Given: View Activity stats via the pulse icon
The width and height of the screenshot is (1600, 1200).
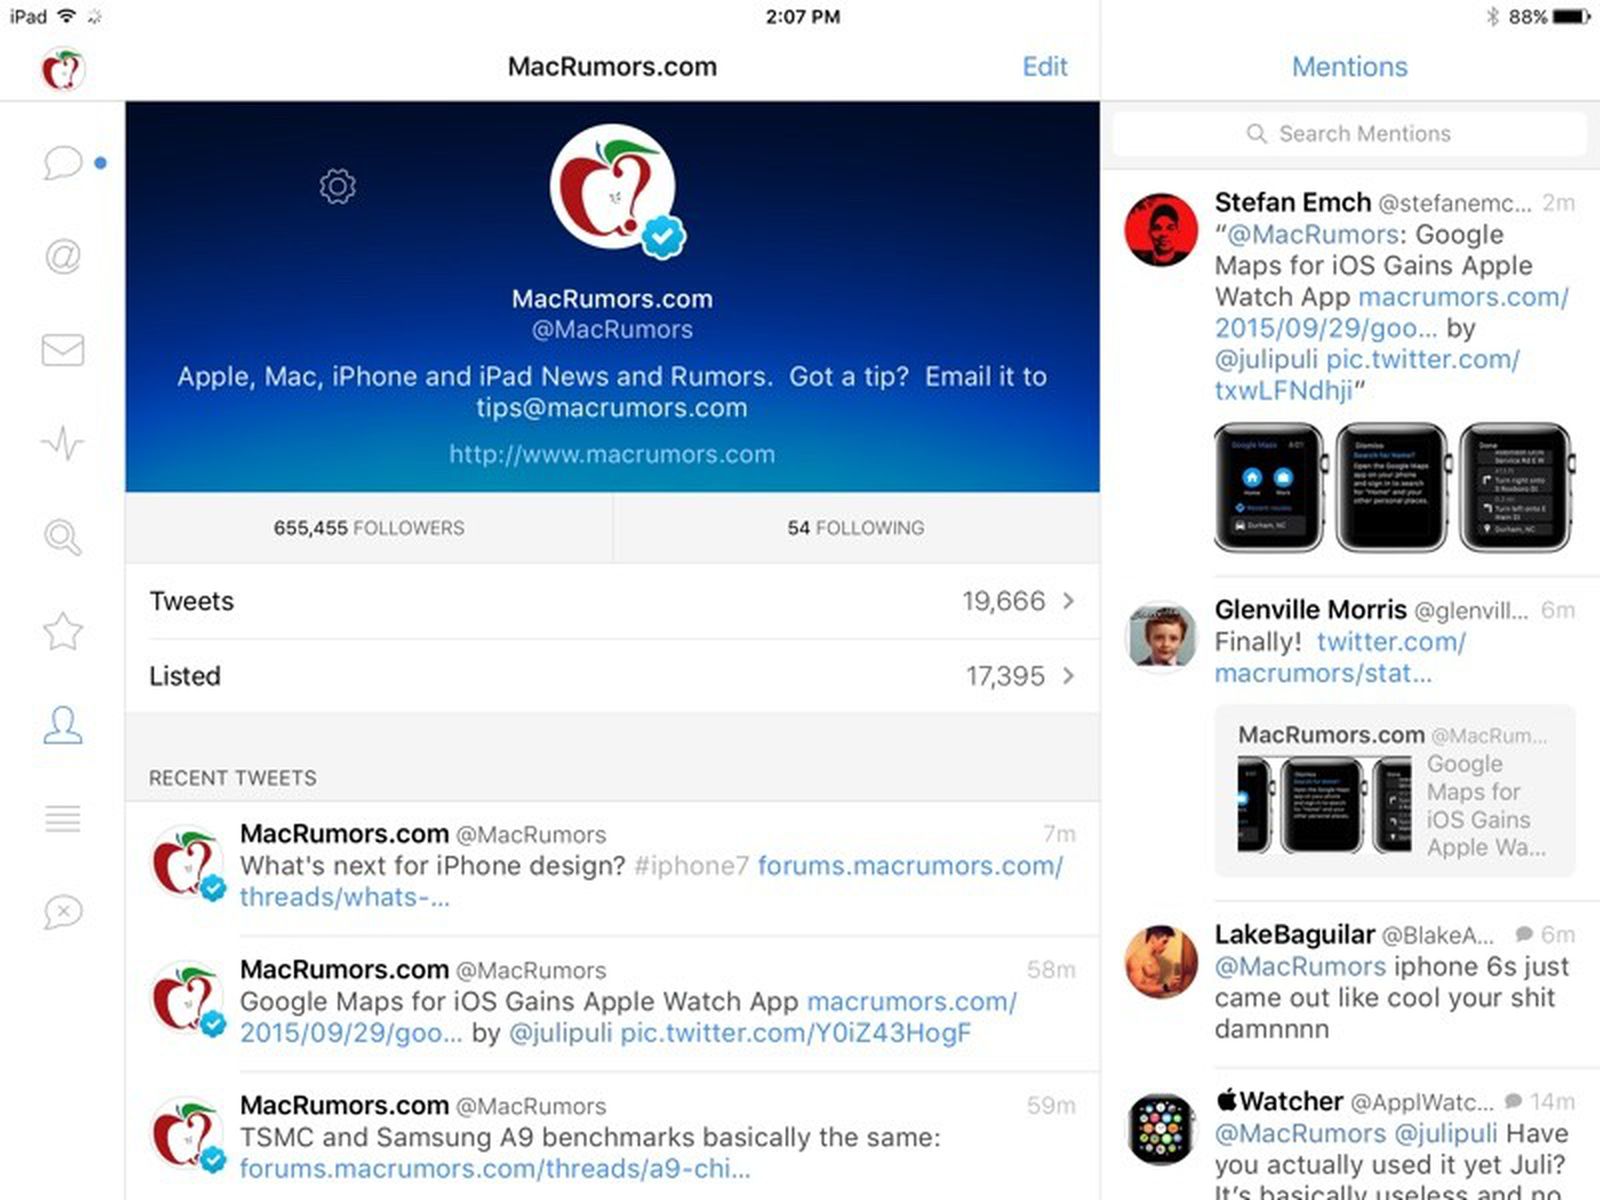Looking at the screenshot, I should [x=62, y=444].
